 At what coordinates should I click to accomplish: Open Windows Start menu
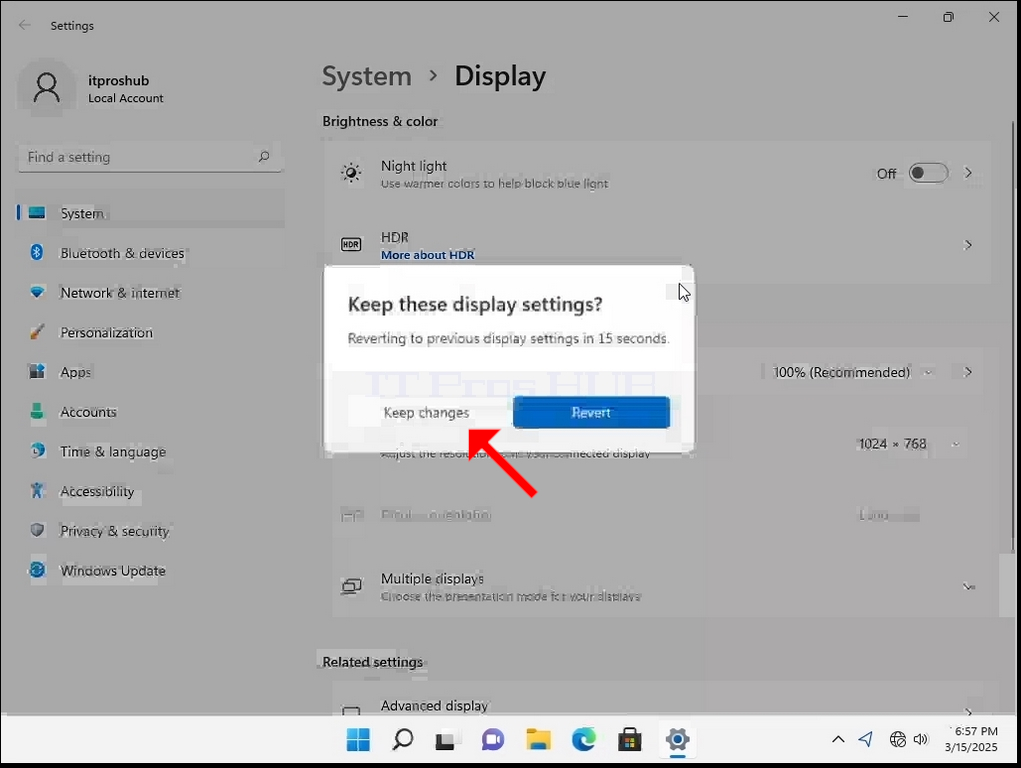click(358, 739)
